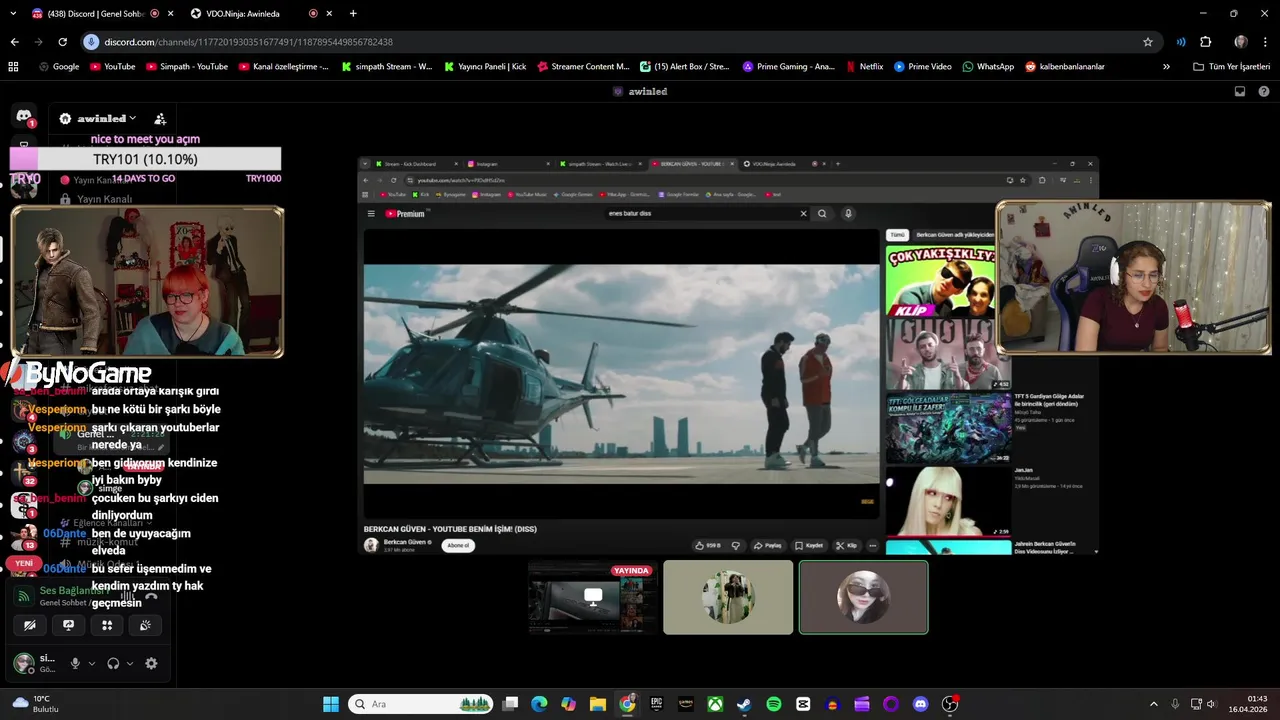
Task: Select the voice participant tile with the standing person avatar
Action: pyautogui.click(x=728, y=597)
